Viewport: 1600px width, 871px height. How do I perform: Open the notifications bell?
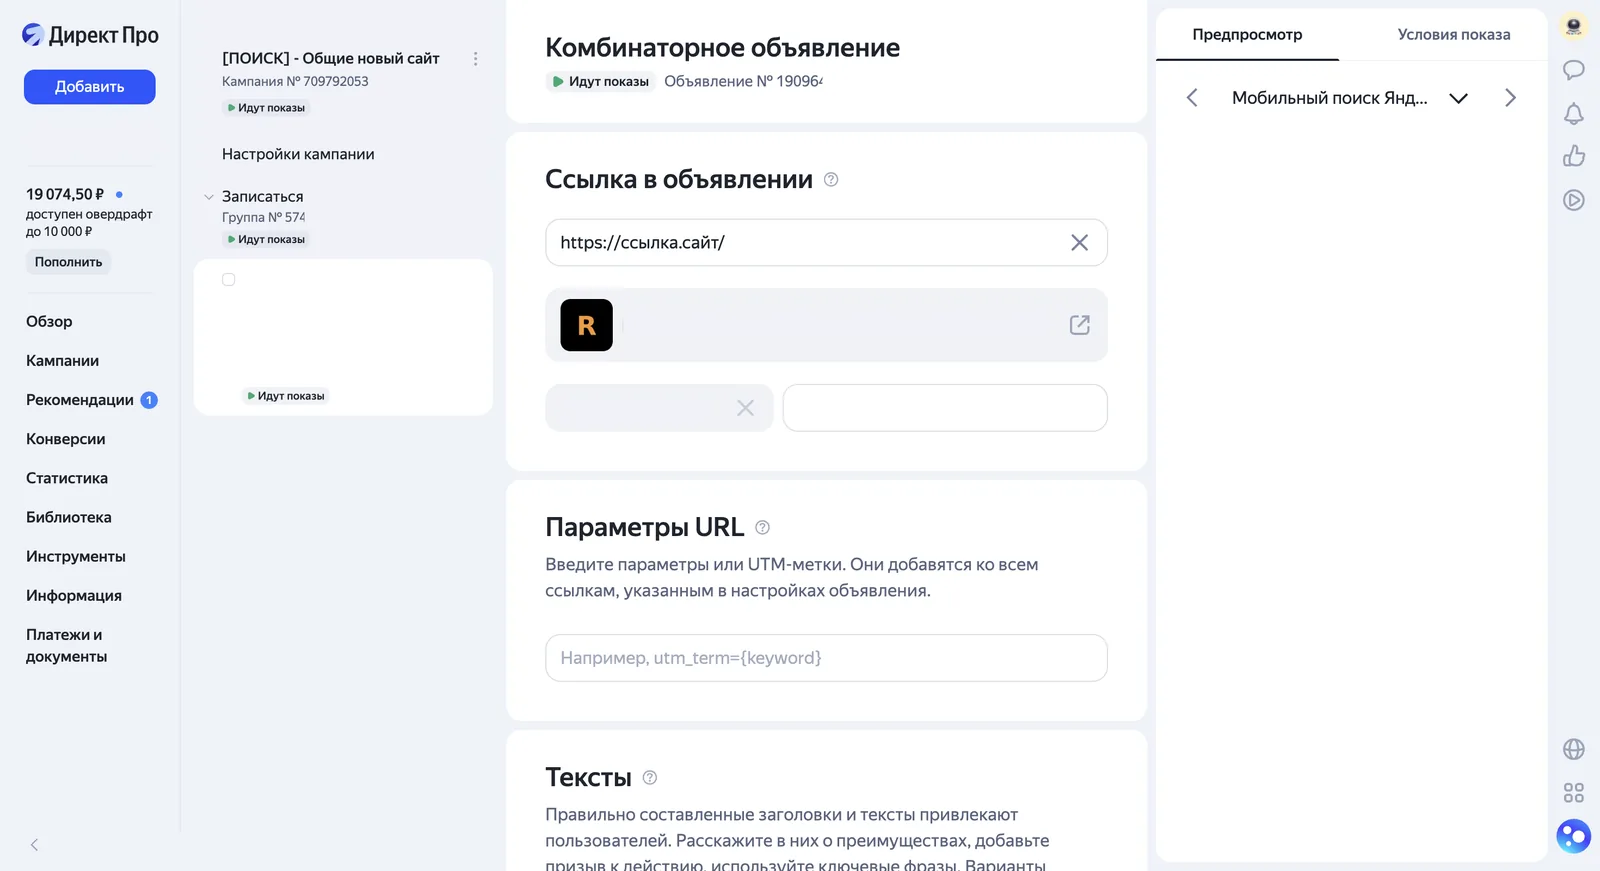tap(1574, 114)
